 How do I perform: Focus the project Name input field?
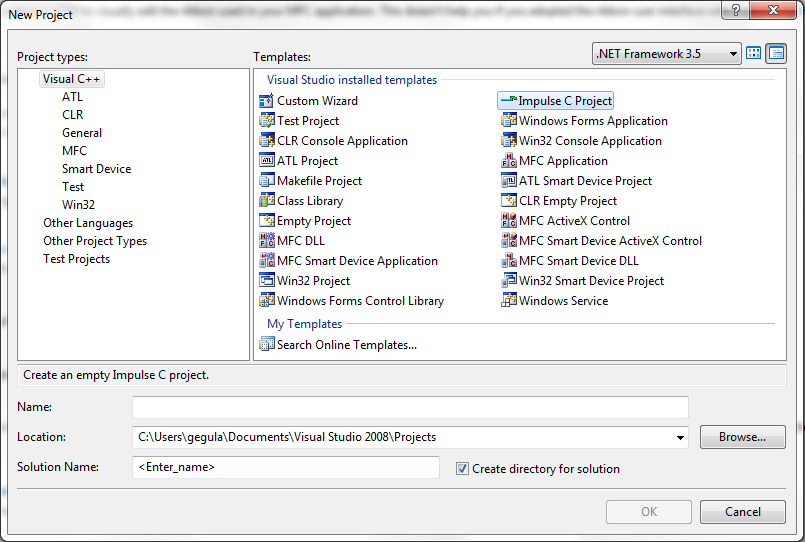point(410,408)
